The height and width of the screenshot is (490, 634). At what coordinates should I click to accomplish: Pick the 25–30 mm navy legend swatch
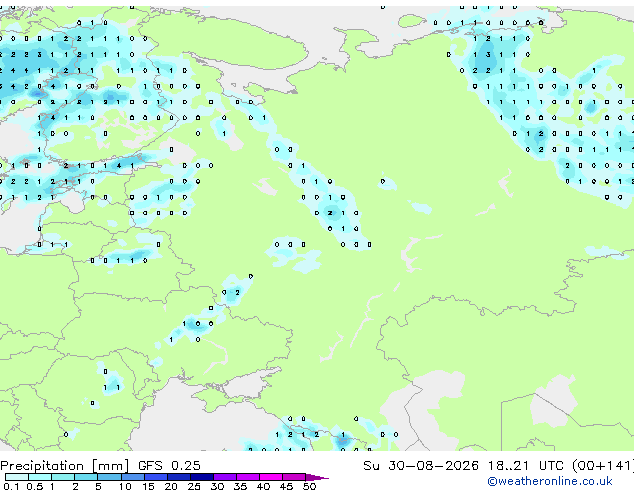[x=201, y=477]
